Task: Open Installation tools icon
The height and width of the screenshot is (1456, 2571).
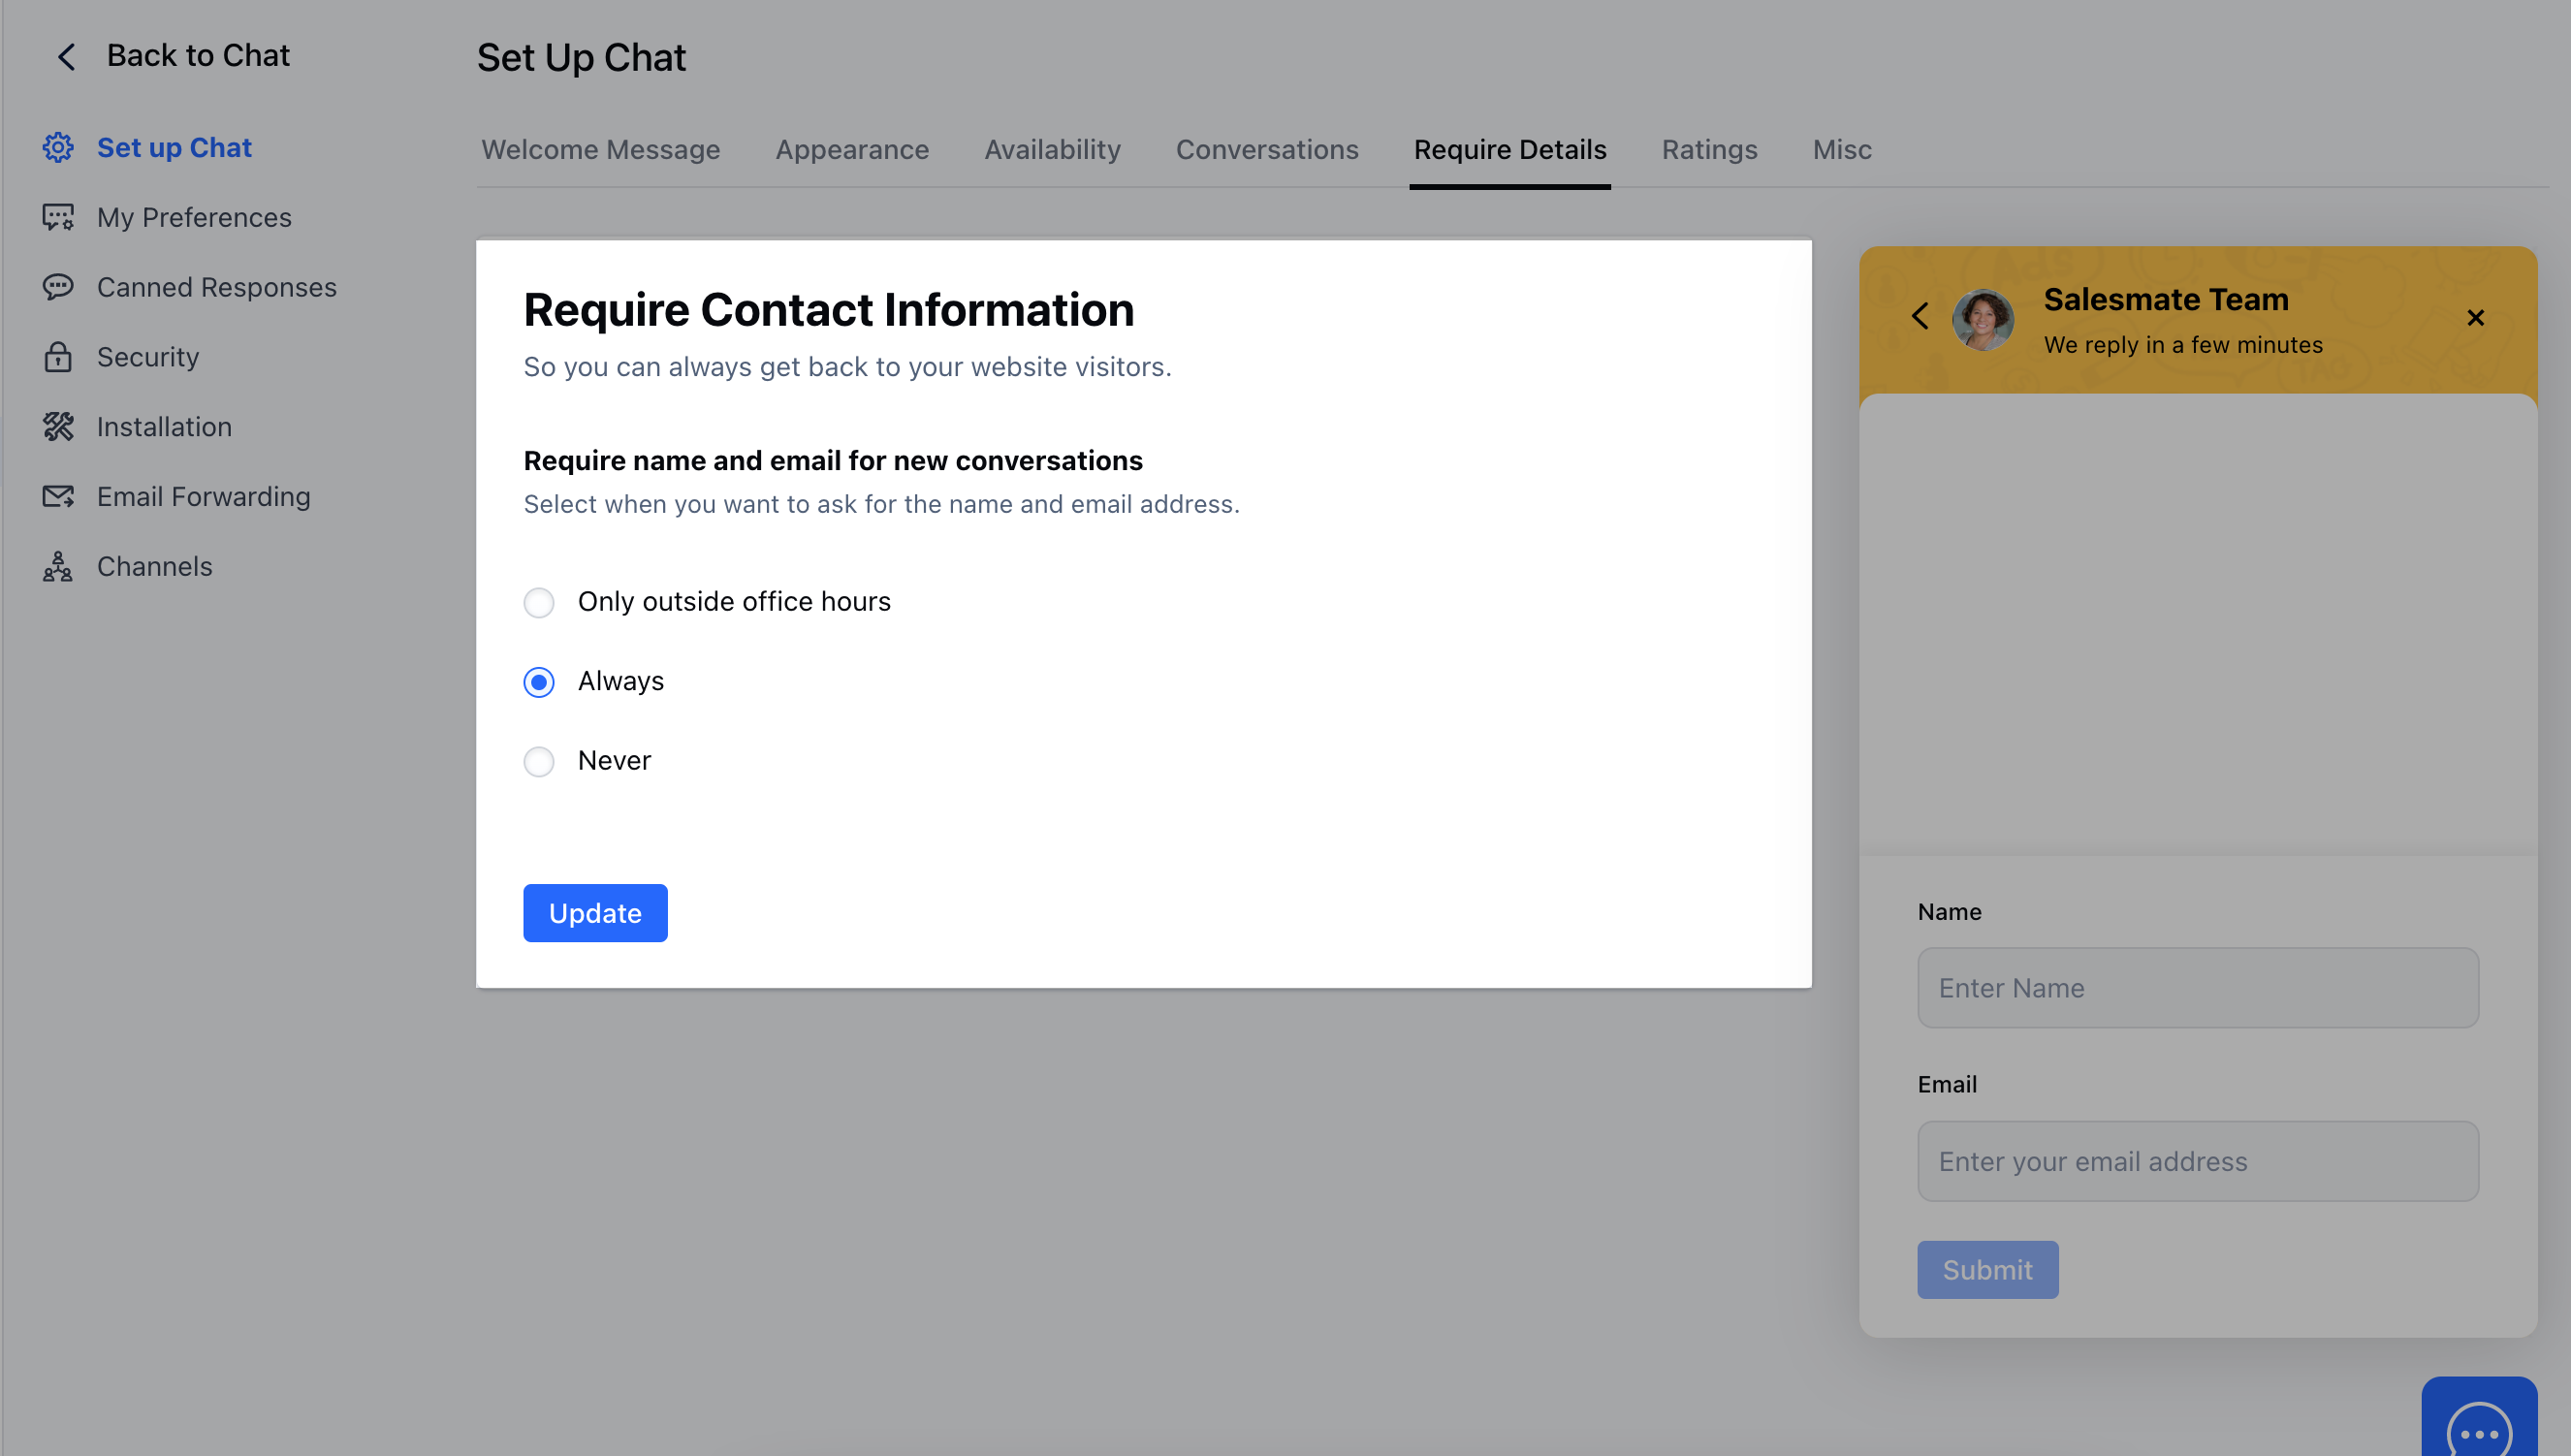Action: [58, 427]
